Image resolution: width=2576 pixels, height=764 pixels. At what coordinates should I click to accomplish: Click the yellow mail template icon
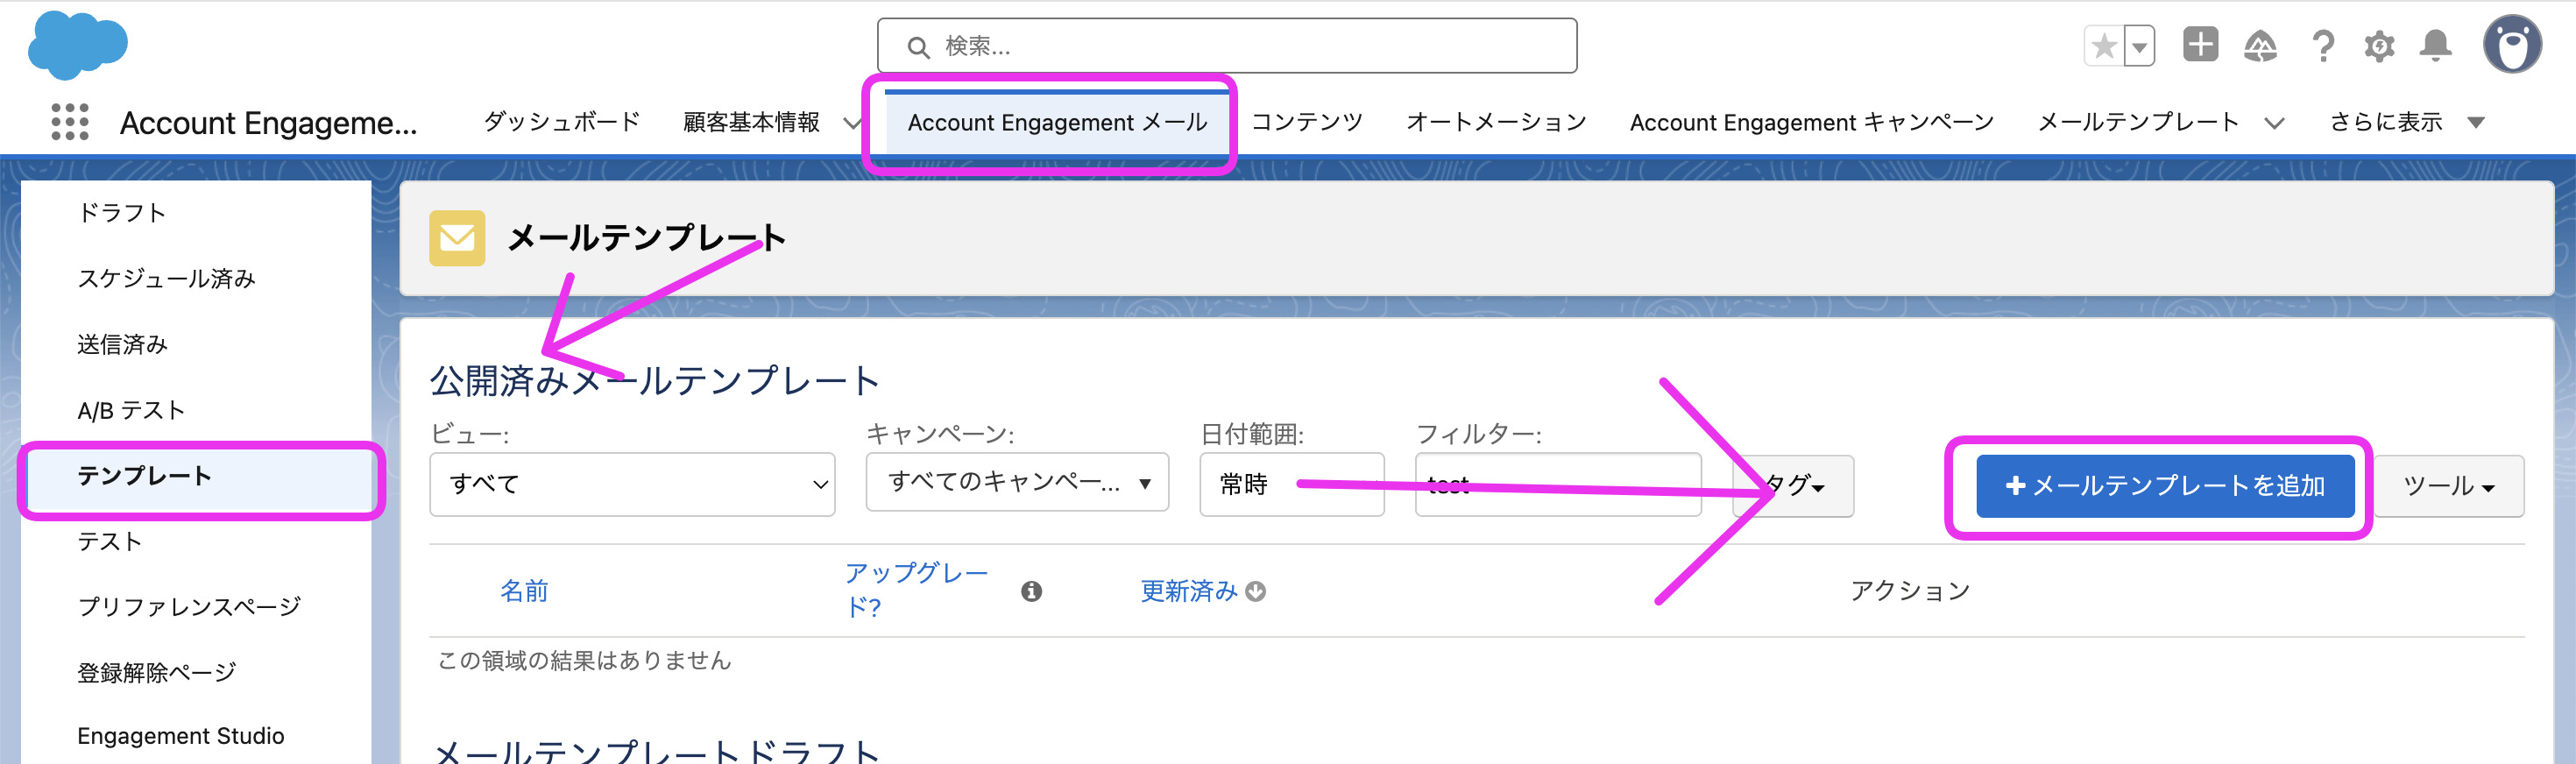click(457, 238)
